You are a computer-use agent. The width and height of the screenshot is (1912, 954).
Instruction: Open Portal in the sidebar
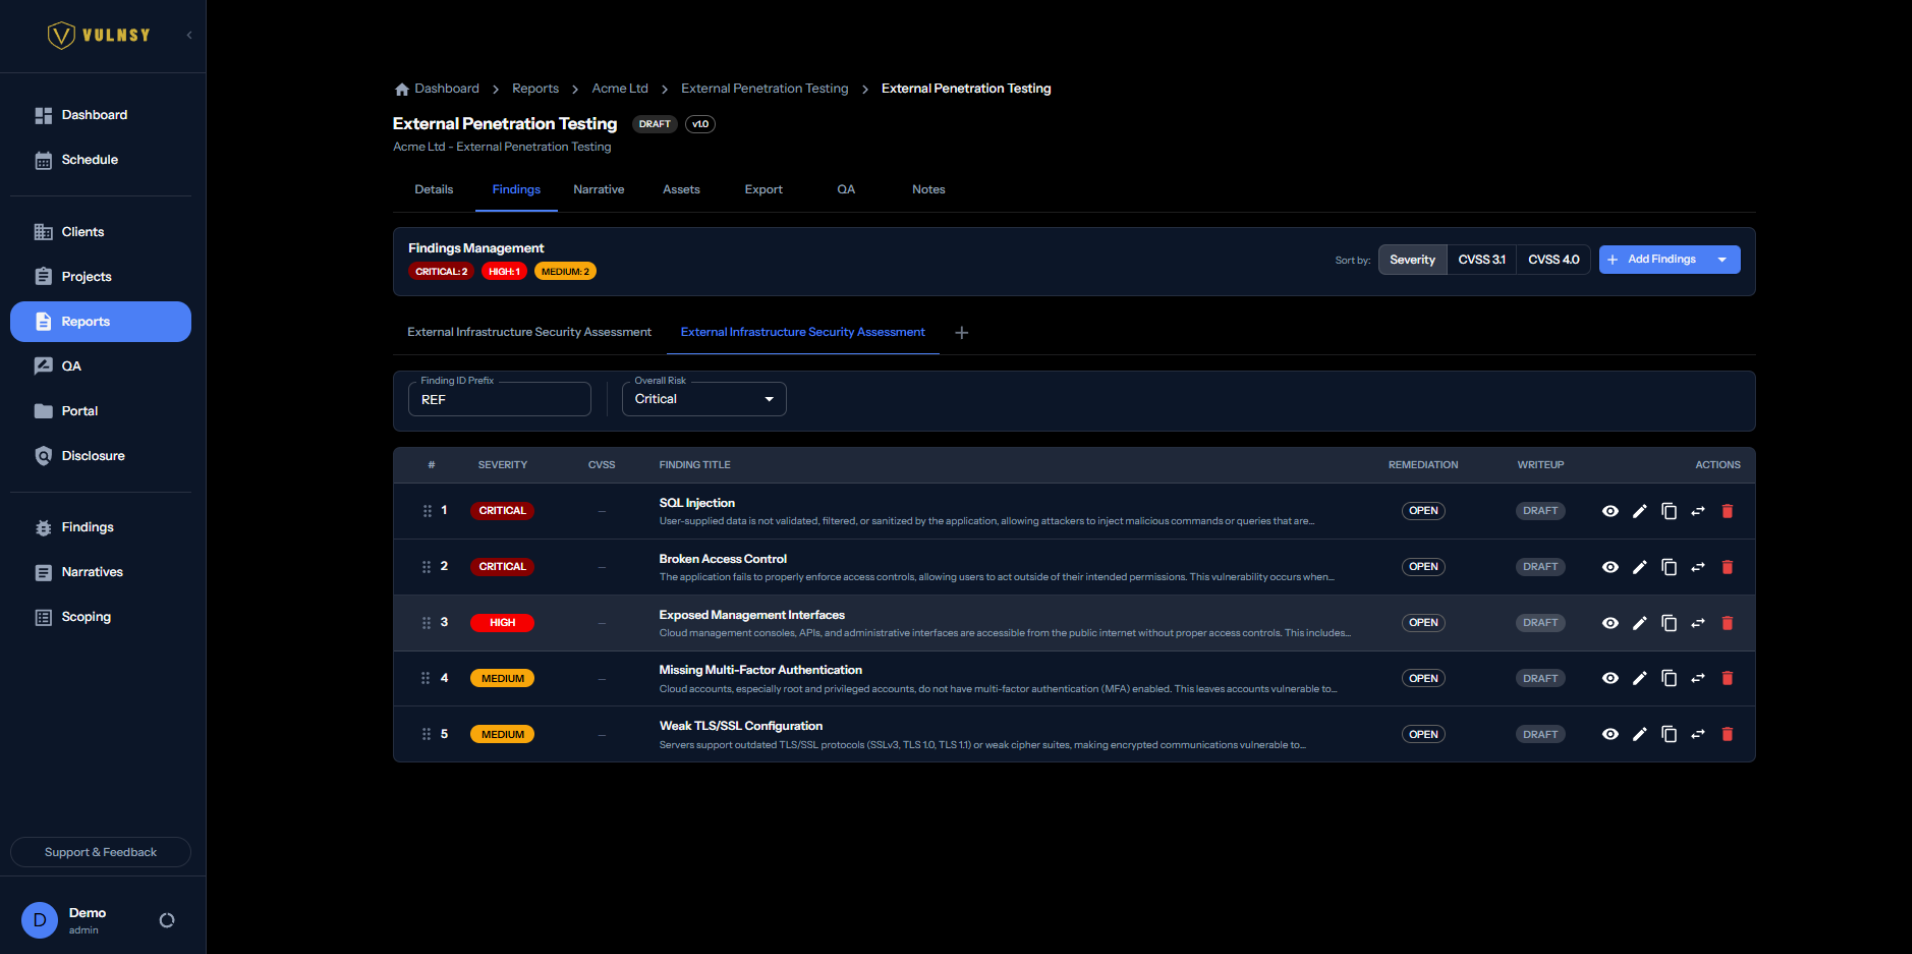[100, 411]
